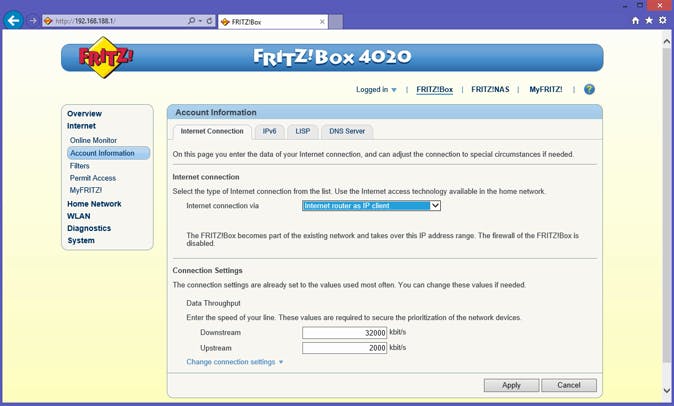
Task: Click the 'Connection Settings' heading text
Action: click(x=207, y=271)
